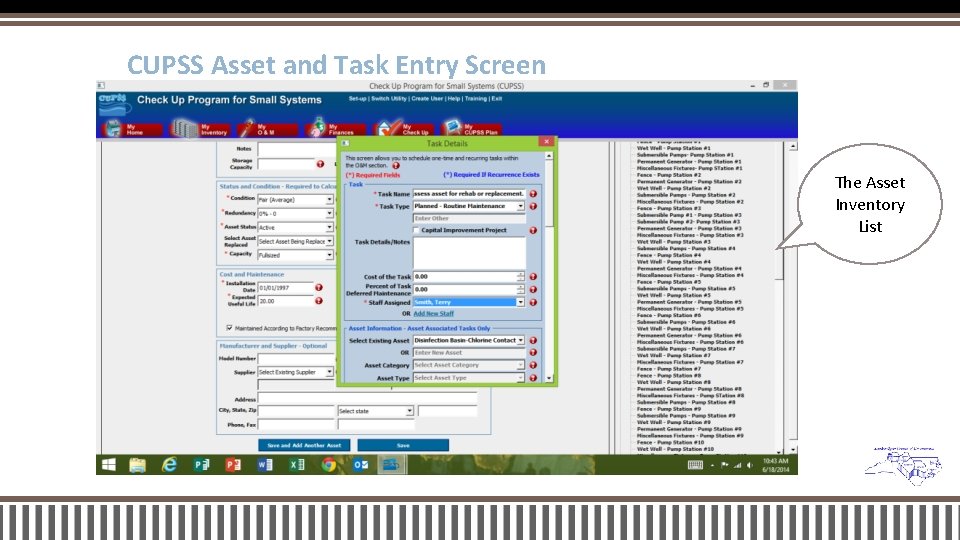Open the Select state dropdown
960x540 pixels.
pyautogui.click(x=410, y=411)
